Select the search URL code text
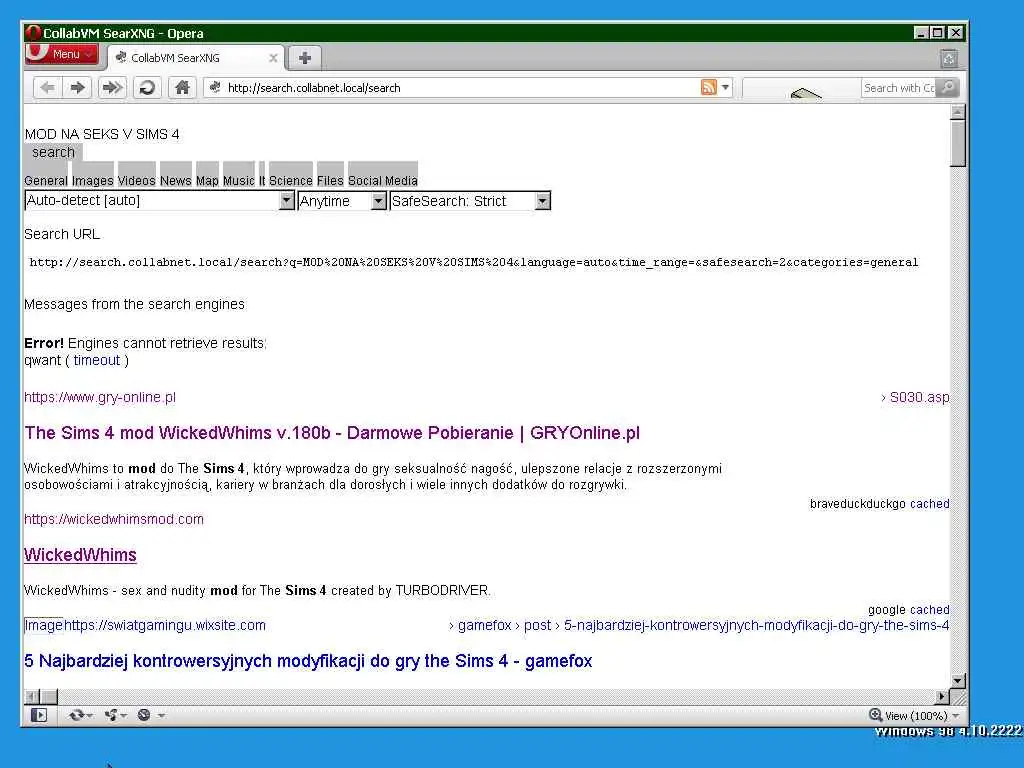 (x=473, y=262)
